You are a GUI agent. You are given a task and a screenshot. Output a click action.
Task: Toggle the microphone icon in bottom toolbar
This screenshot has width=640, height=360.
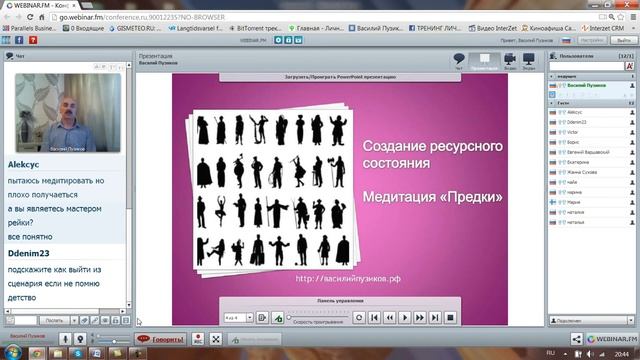65,339
